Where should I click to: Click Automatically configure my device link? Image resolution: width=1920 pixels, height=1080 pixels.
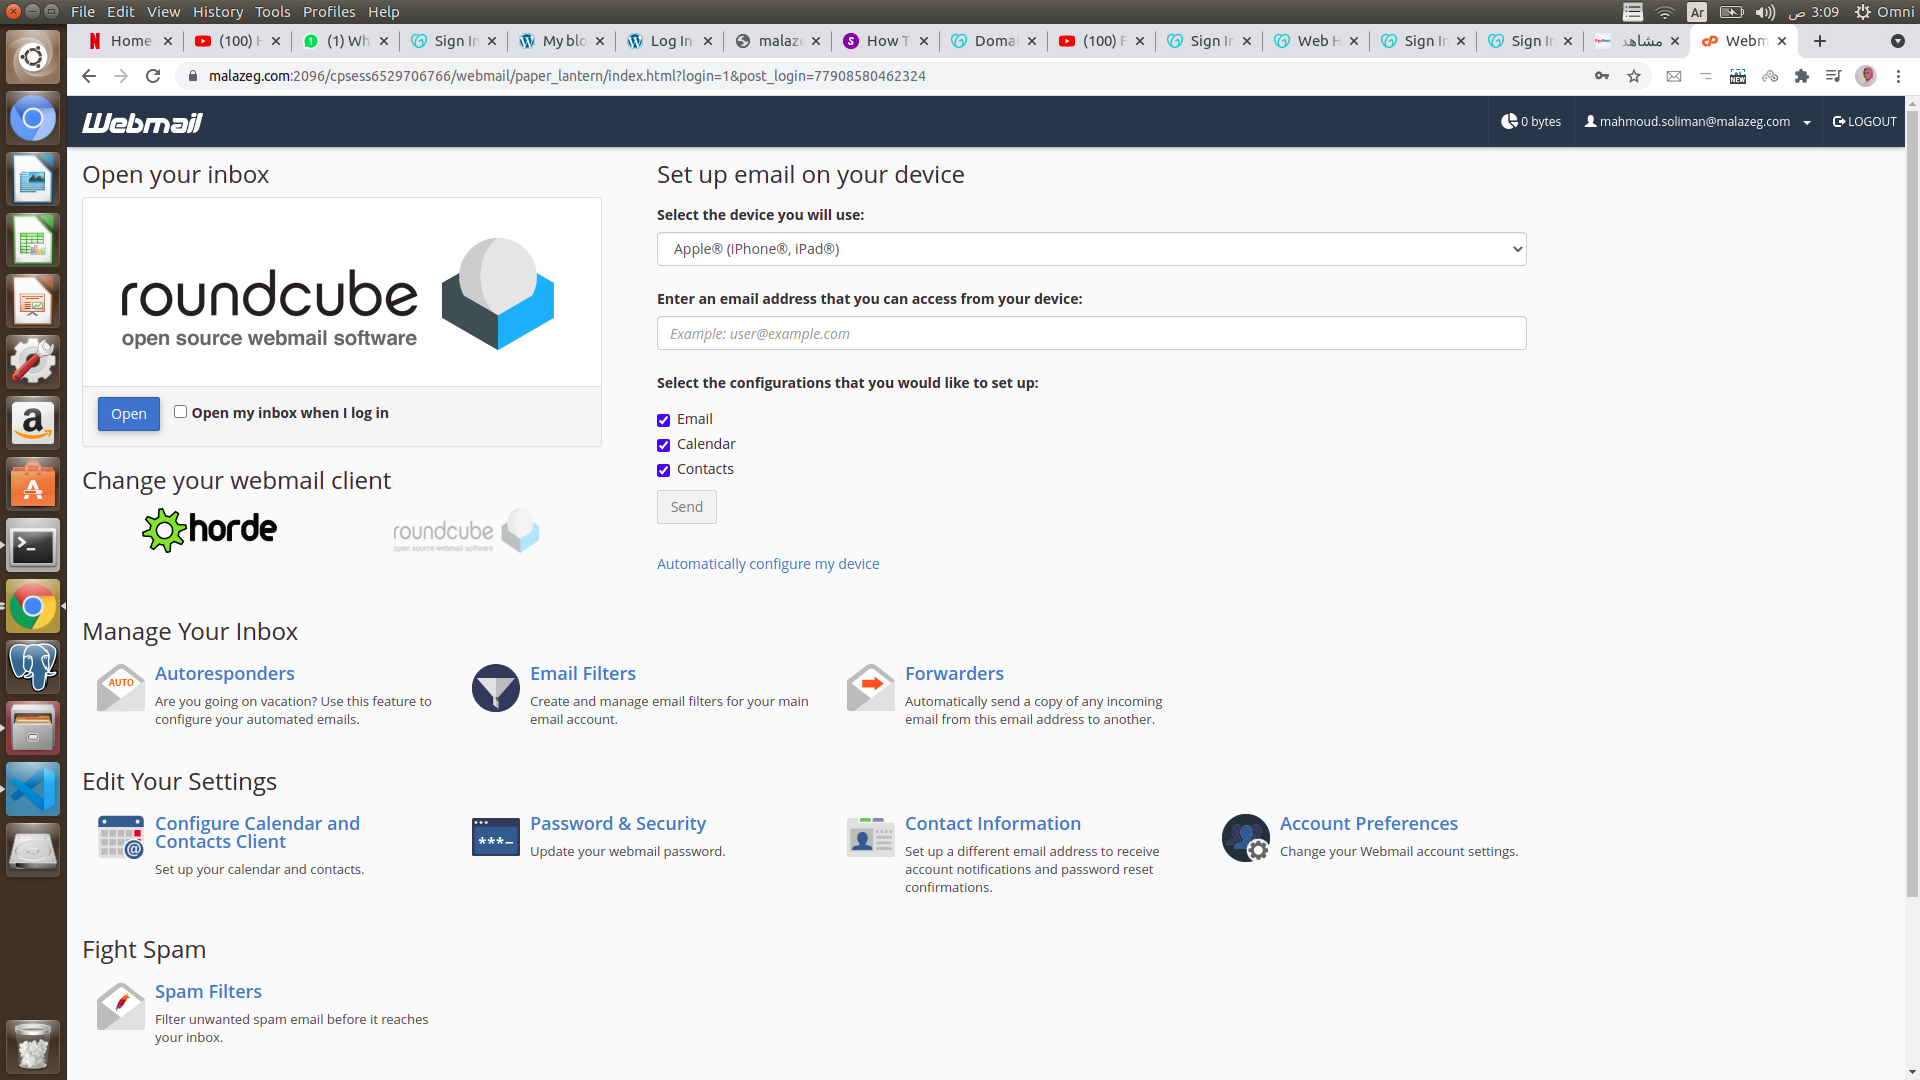(768, 564)
